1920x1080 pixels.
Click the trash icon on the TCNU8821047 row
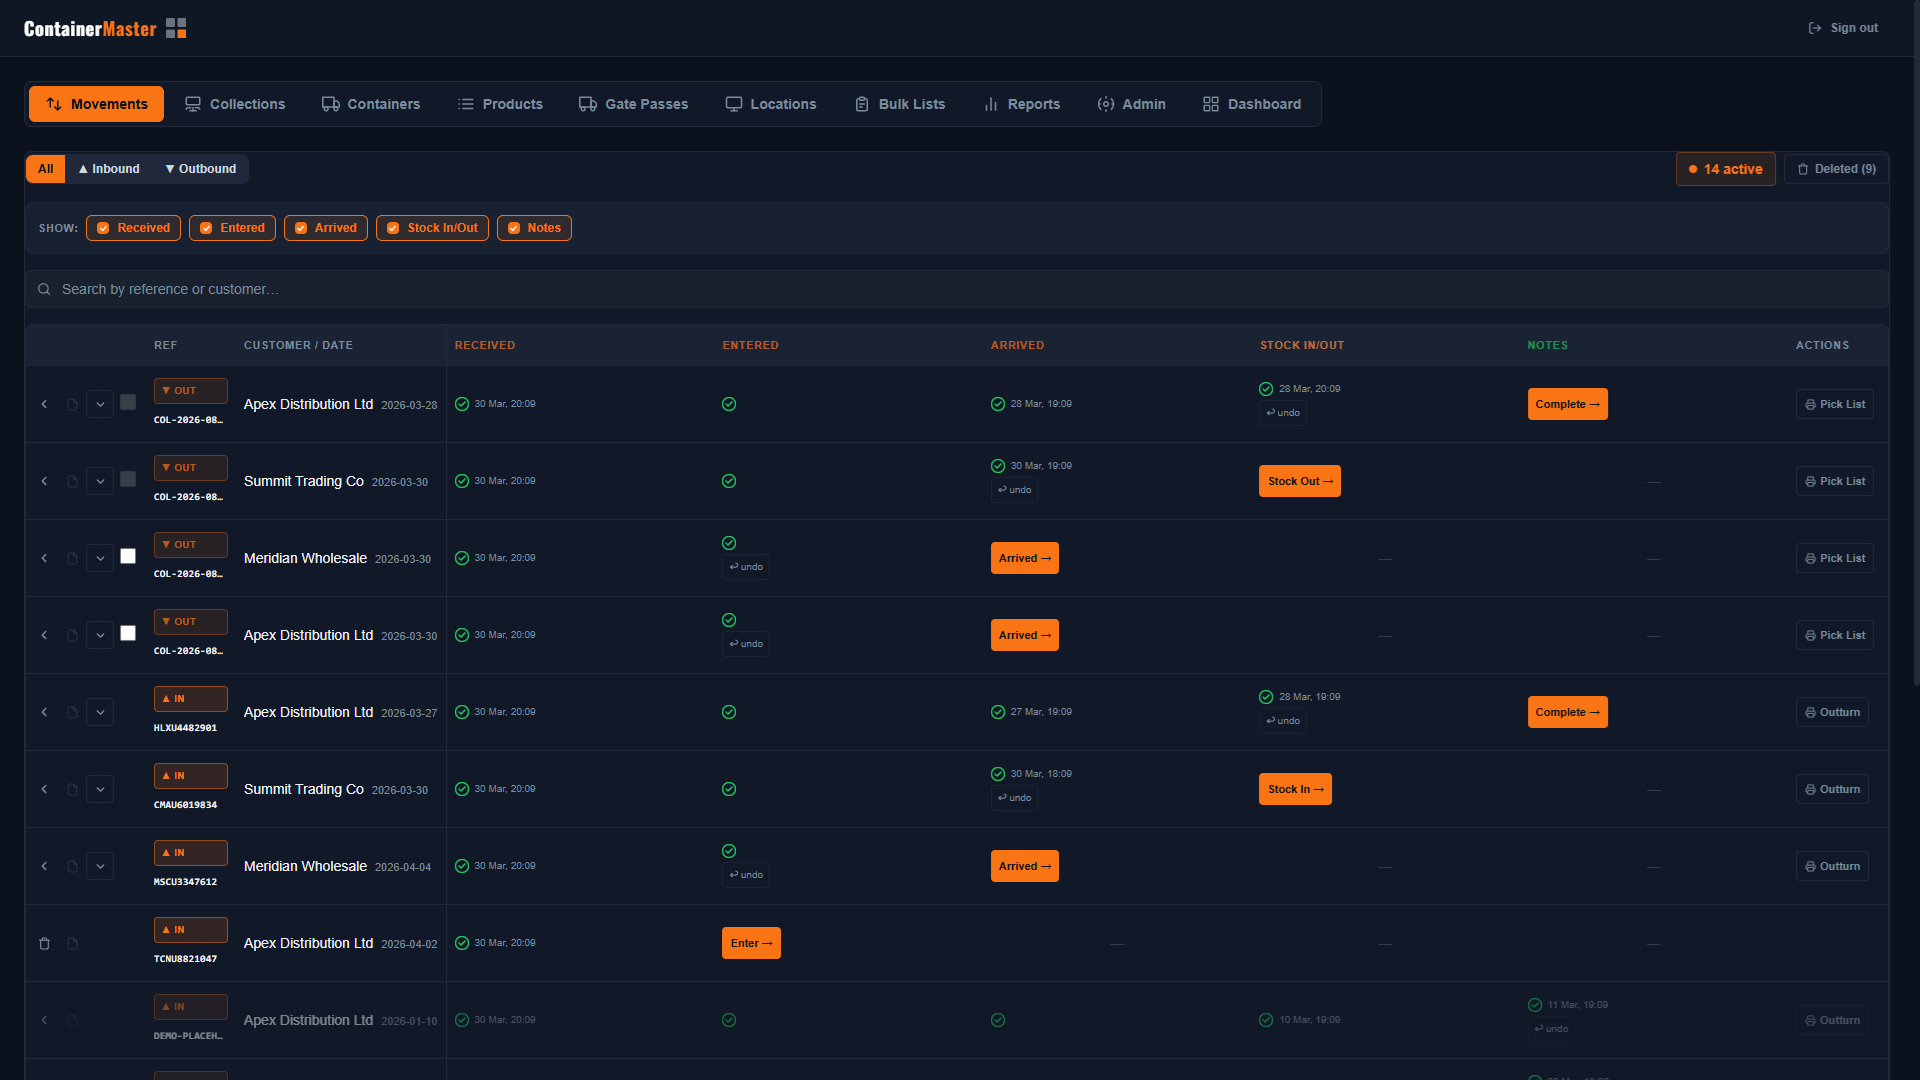[x=44, y=943]
